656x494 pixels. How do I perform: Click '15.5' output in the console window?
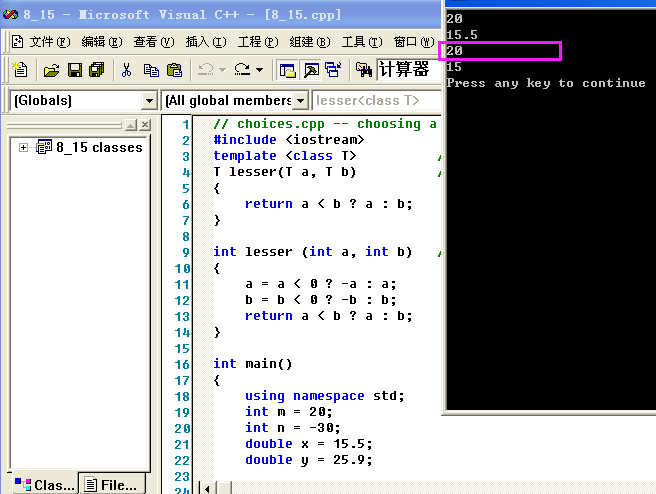click(x=461, y=35)
